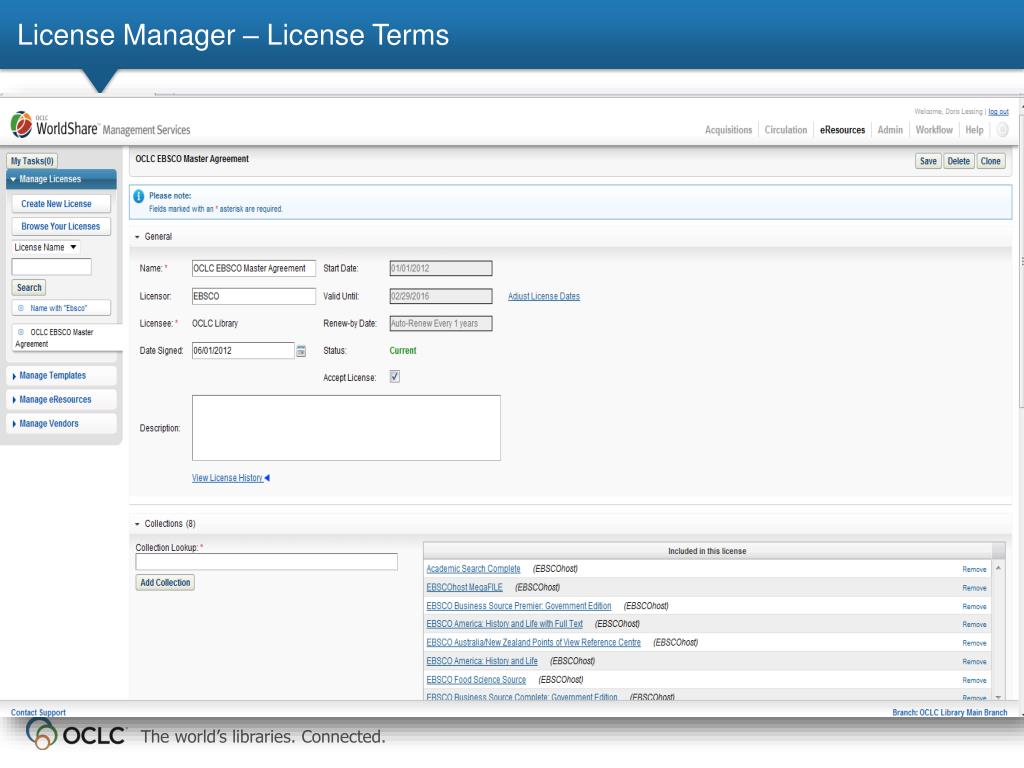
Task: Open EBSCO Food Science Source collection
Action: pos(476,680)
